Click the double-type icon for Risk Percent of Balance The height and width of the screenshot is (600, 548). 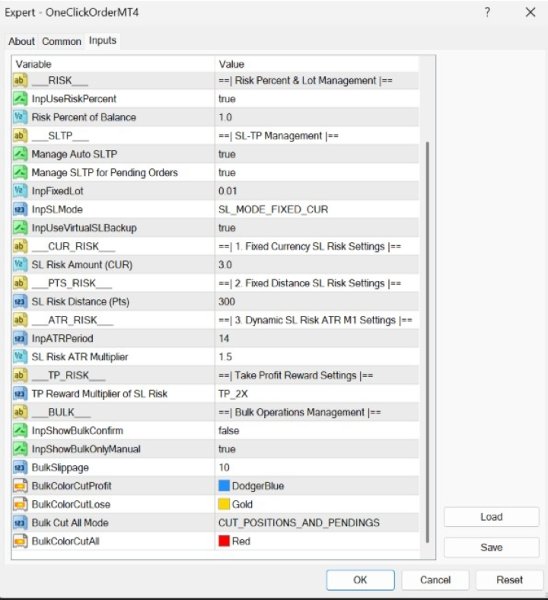(20, 117)
